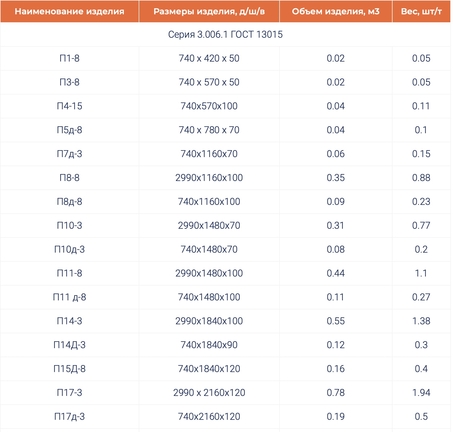This screenshot has width=453, height=432.
Task: Click weight value 1.94 for П17-3
Action: pos(421,393)
